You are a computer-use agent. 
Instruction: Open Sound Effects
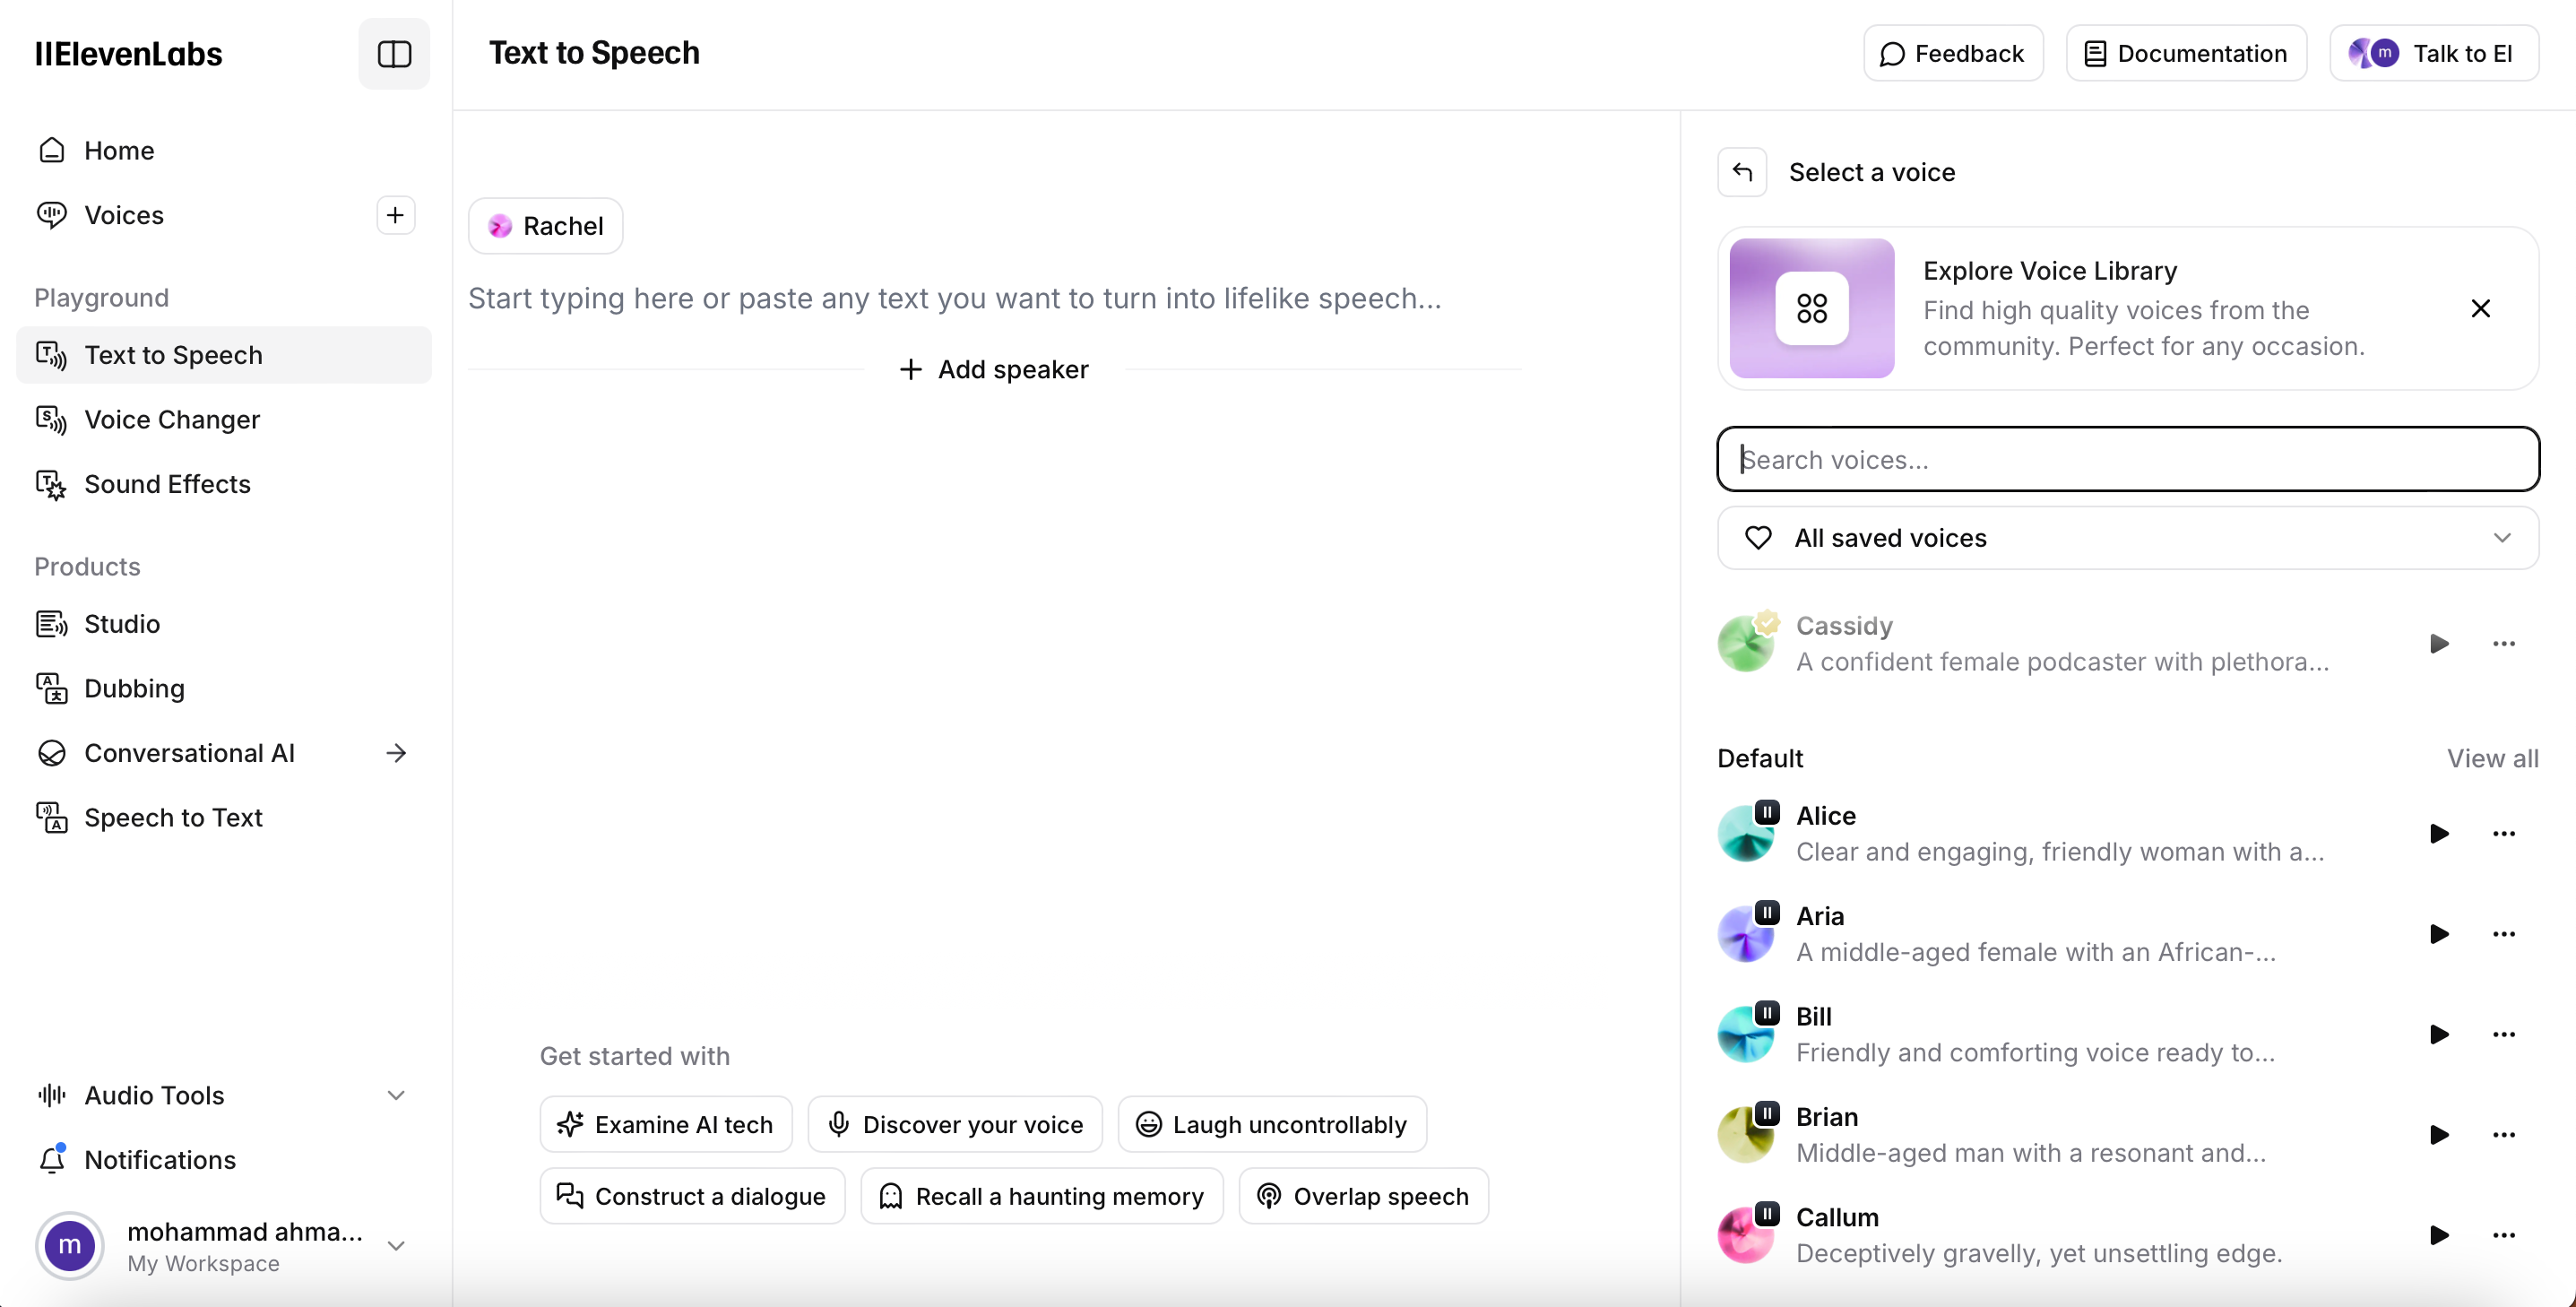[x=223, y=484]
